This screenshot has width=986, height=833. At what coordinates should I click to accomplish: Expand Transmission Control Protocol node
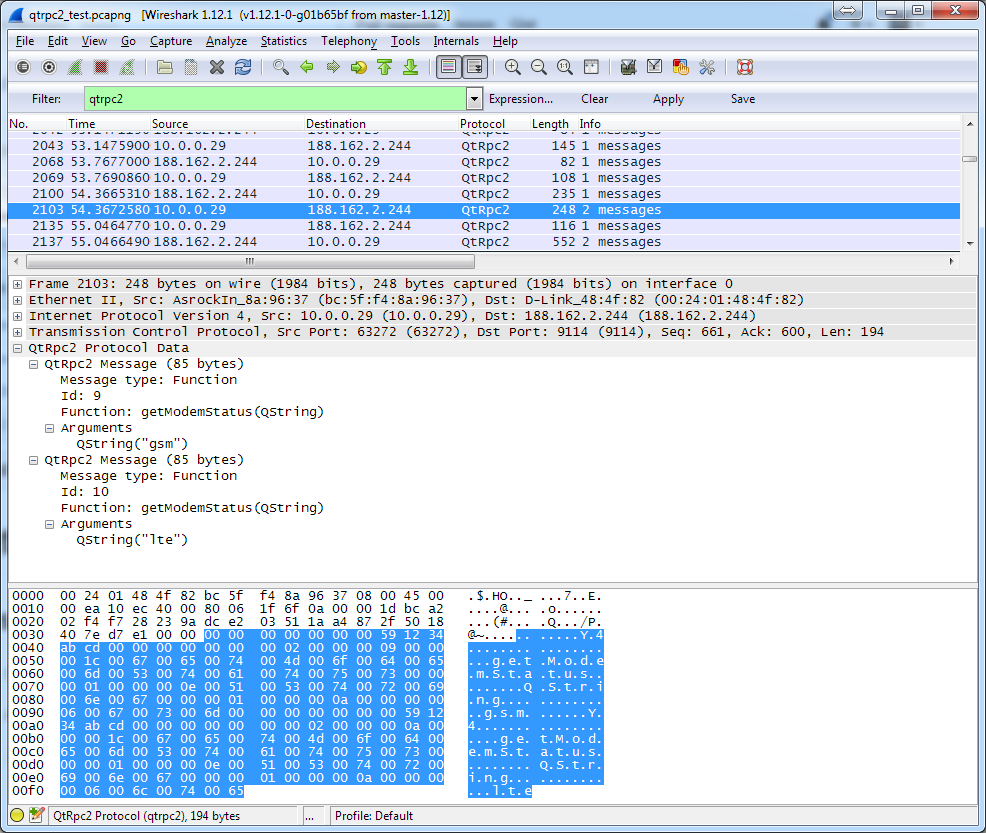pos(18,332)
